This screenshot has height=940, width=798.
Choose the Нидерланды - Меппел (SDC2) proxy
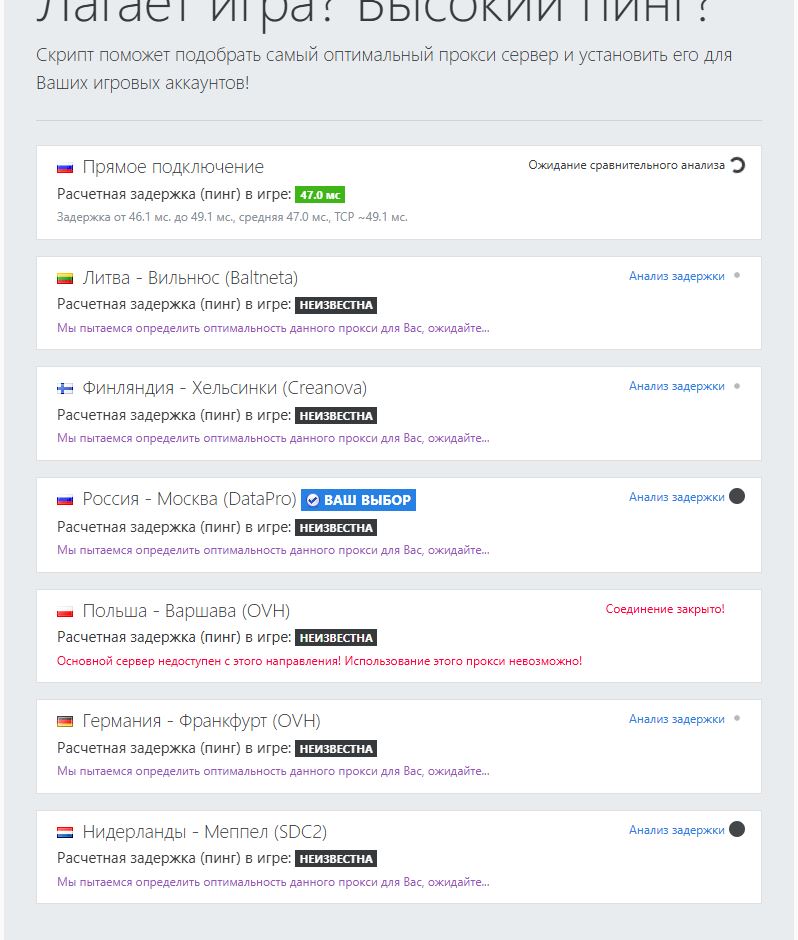coord(204,832)
